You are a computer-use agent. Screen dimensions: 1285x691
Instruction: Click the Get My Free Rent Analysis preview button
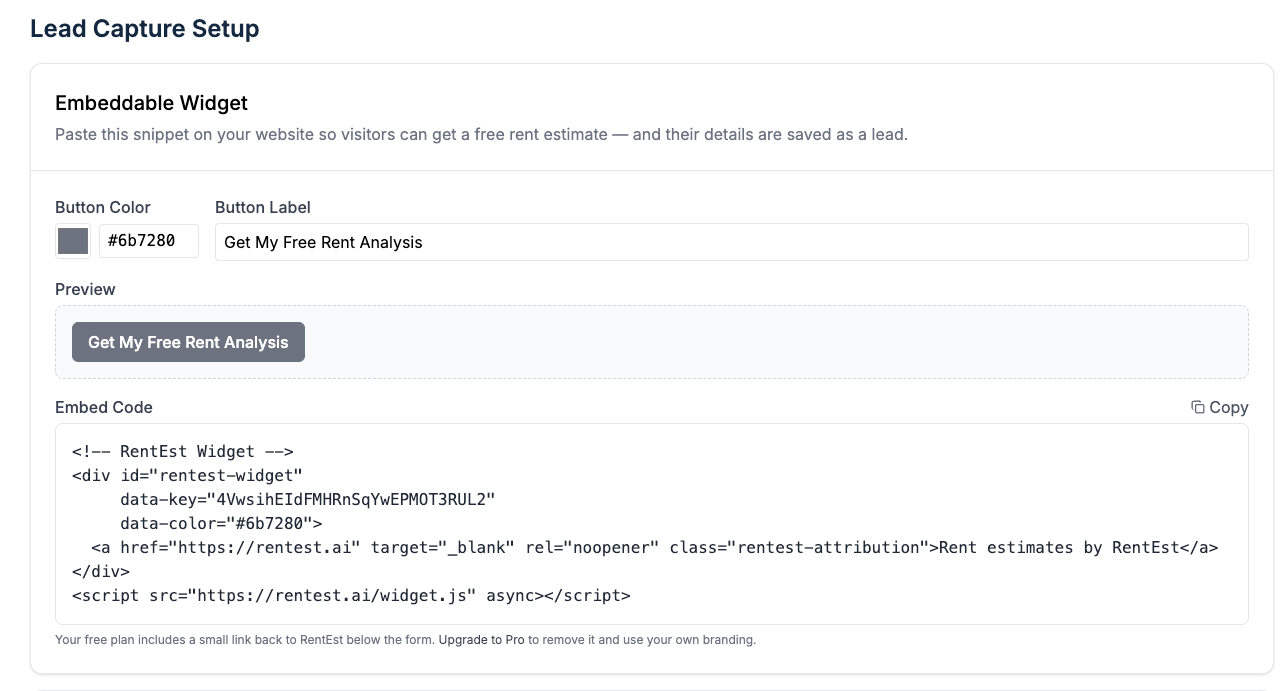tap(188, 342)
